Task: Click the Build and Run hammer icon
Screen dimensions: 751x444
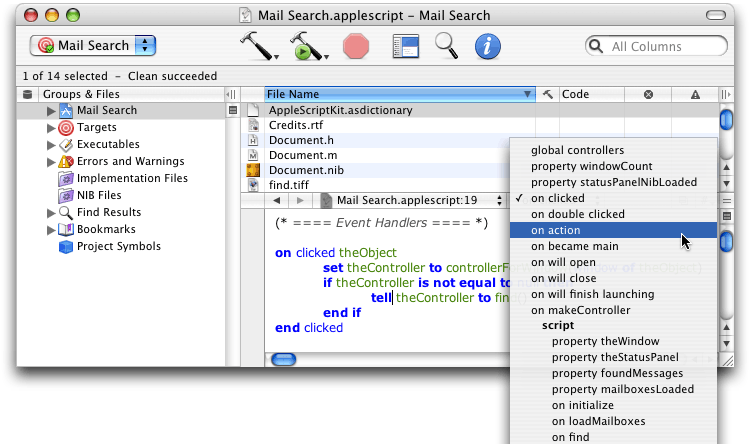Action: (306, 46)
